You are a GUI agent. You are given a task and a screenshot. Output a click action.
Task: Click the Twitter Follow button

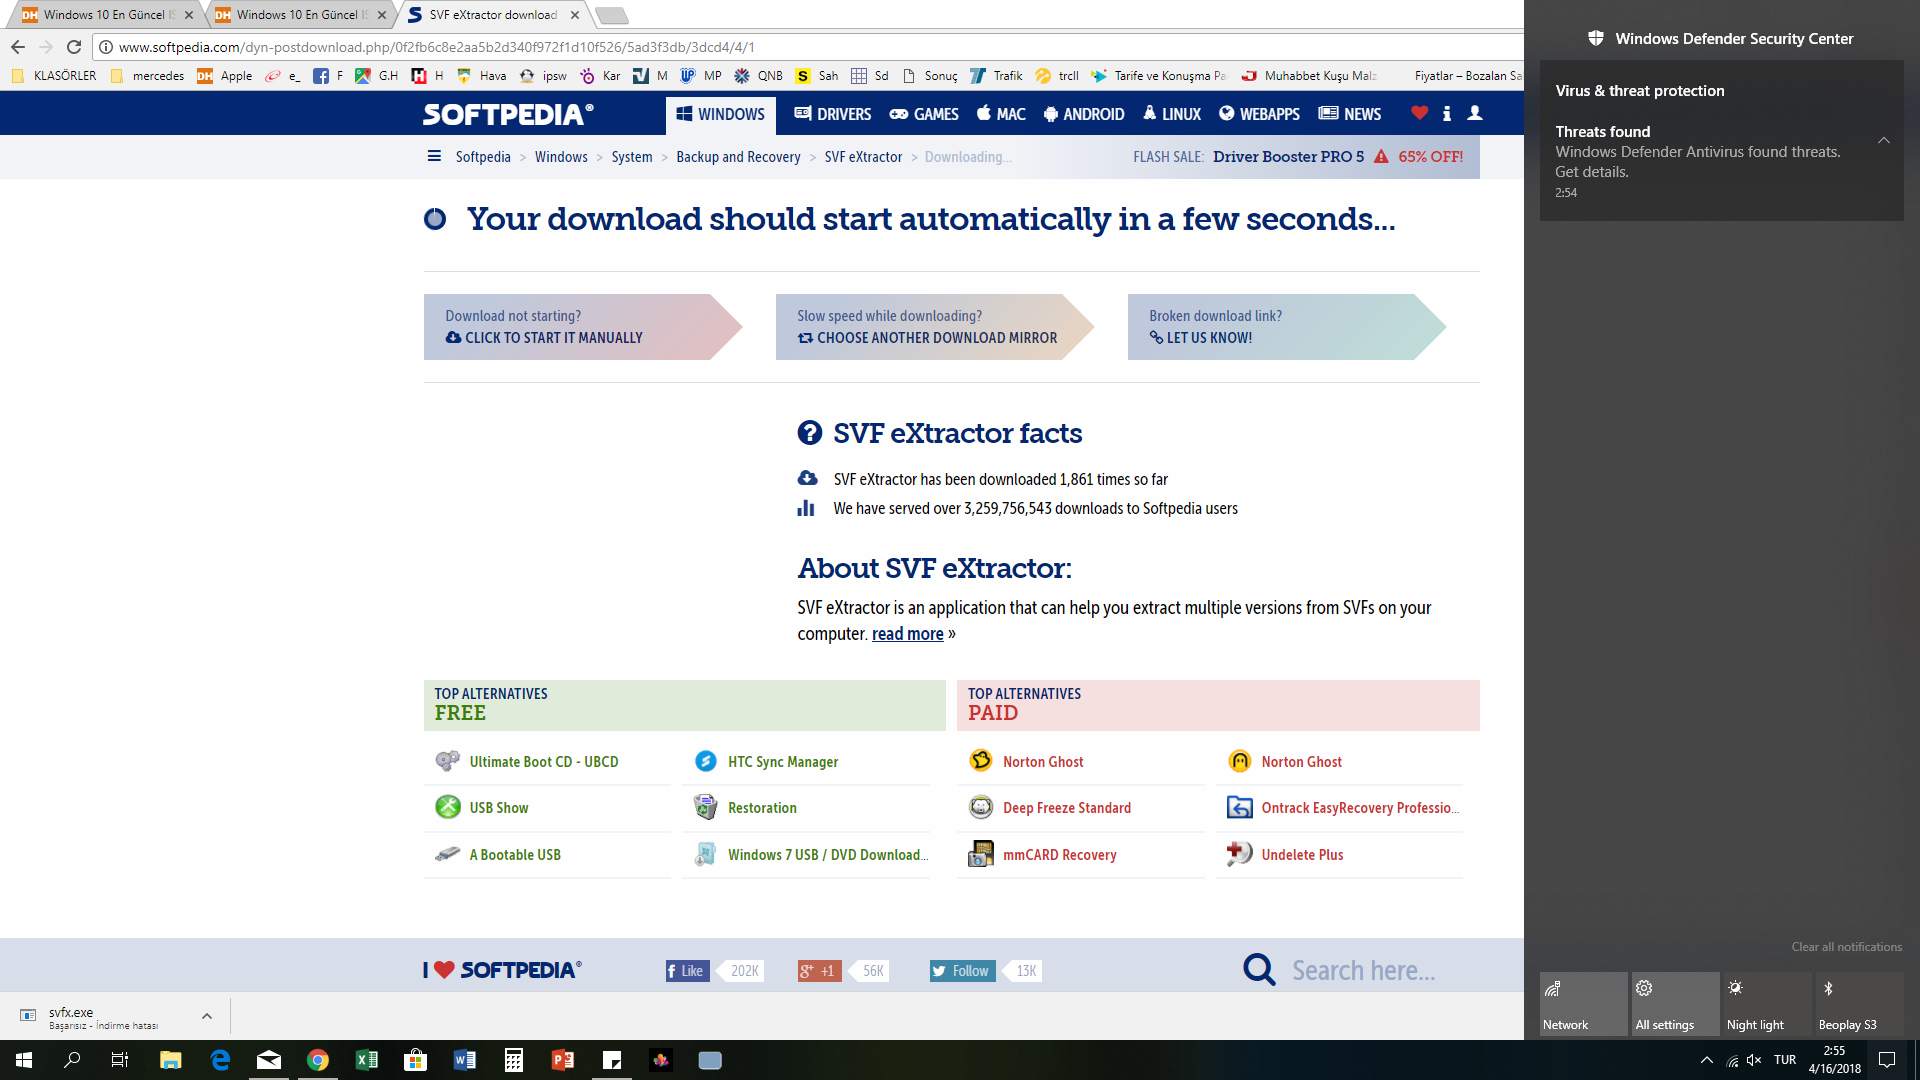pyautogui.click(x=962, y=970)
